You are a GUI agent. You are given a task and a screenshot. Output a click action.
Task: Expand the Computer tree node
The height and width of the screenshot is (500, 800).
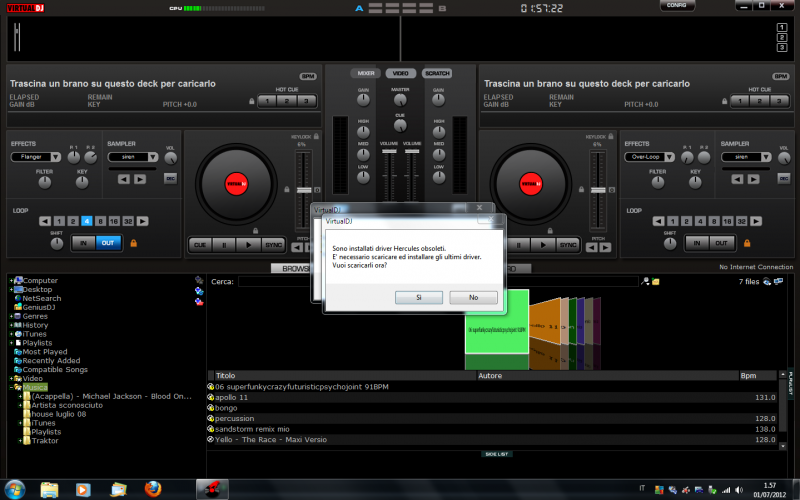point(11,281)
